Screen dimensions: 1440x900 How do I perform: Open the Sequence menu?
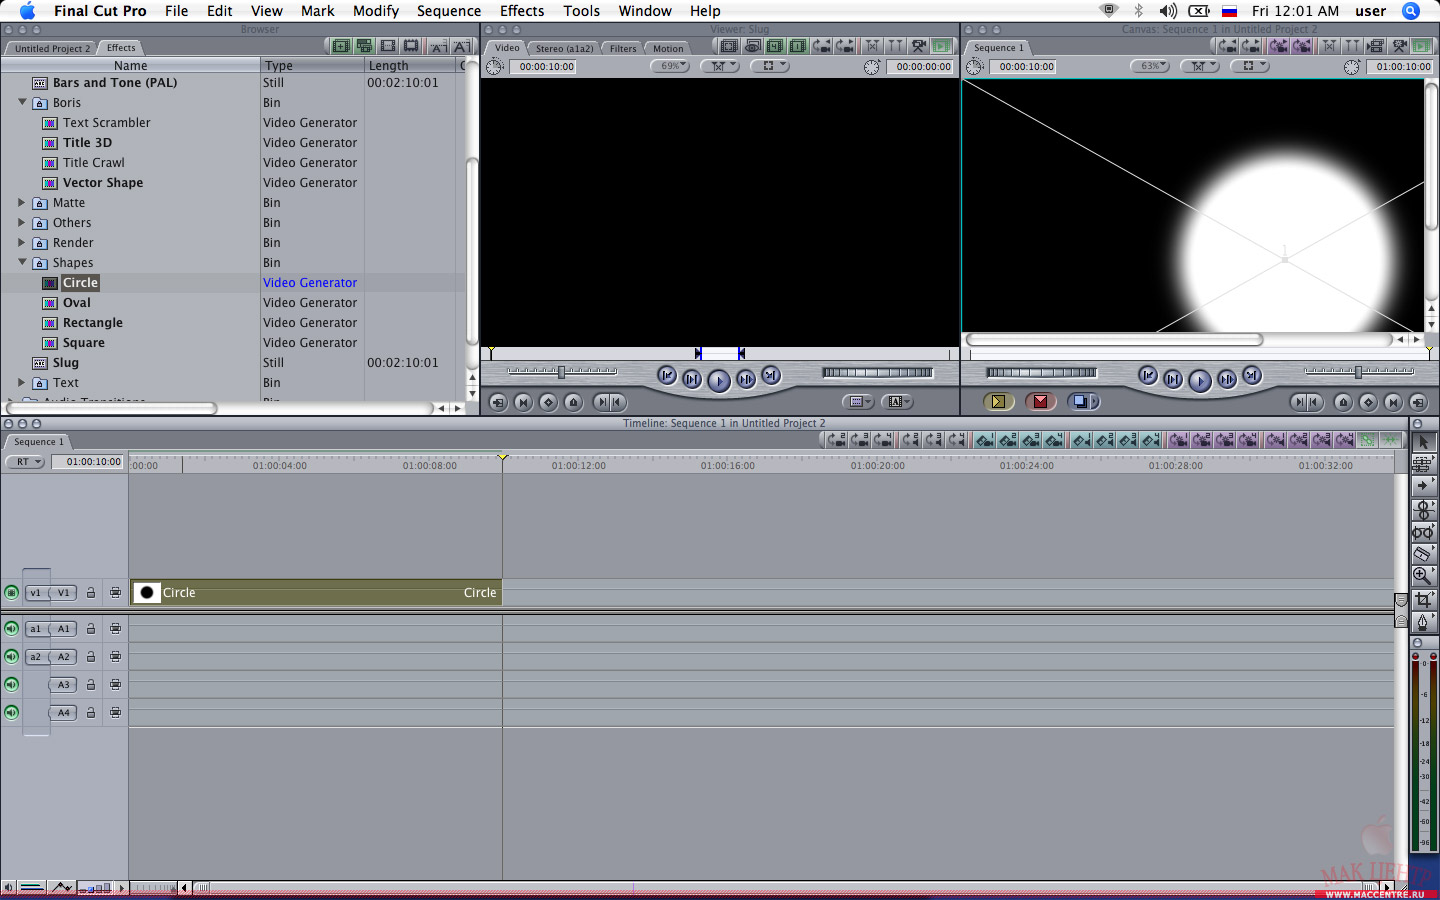[449, 11]
